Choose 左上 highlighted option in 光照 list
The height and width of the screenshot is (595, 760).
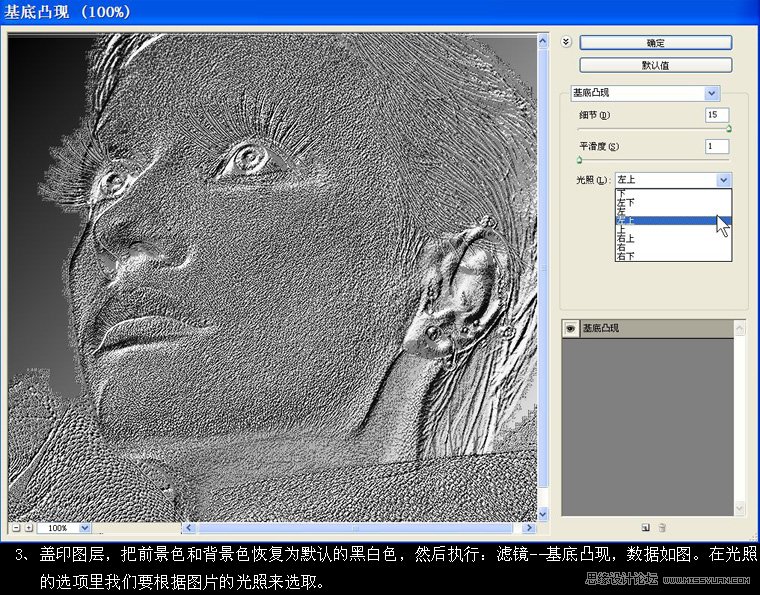(673, 220)
